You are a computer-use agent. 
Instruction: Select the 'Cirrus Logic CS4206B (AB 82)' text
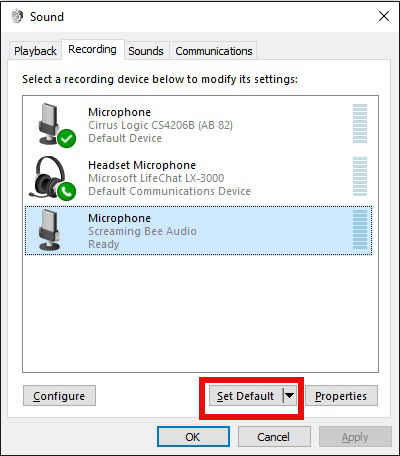pos(160,125)
